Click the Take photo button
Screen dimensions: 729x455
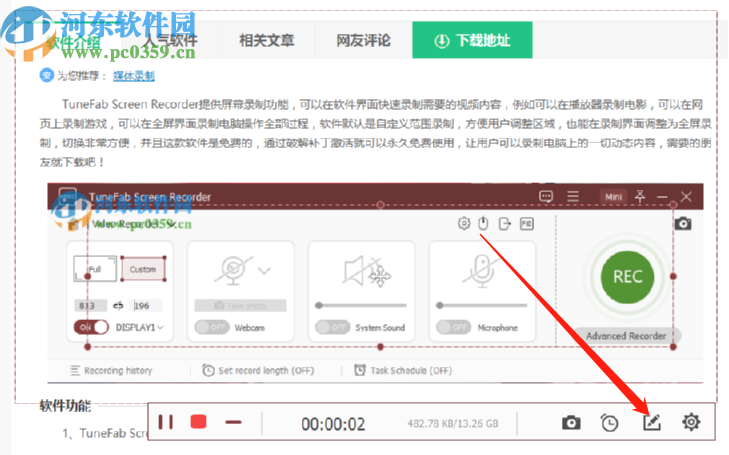pos(240,305)
